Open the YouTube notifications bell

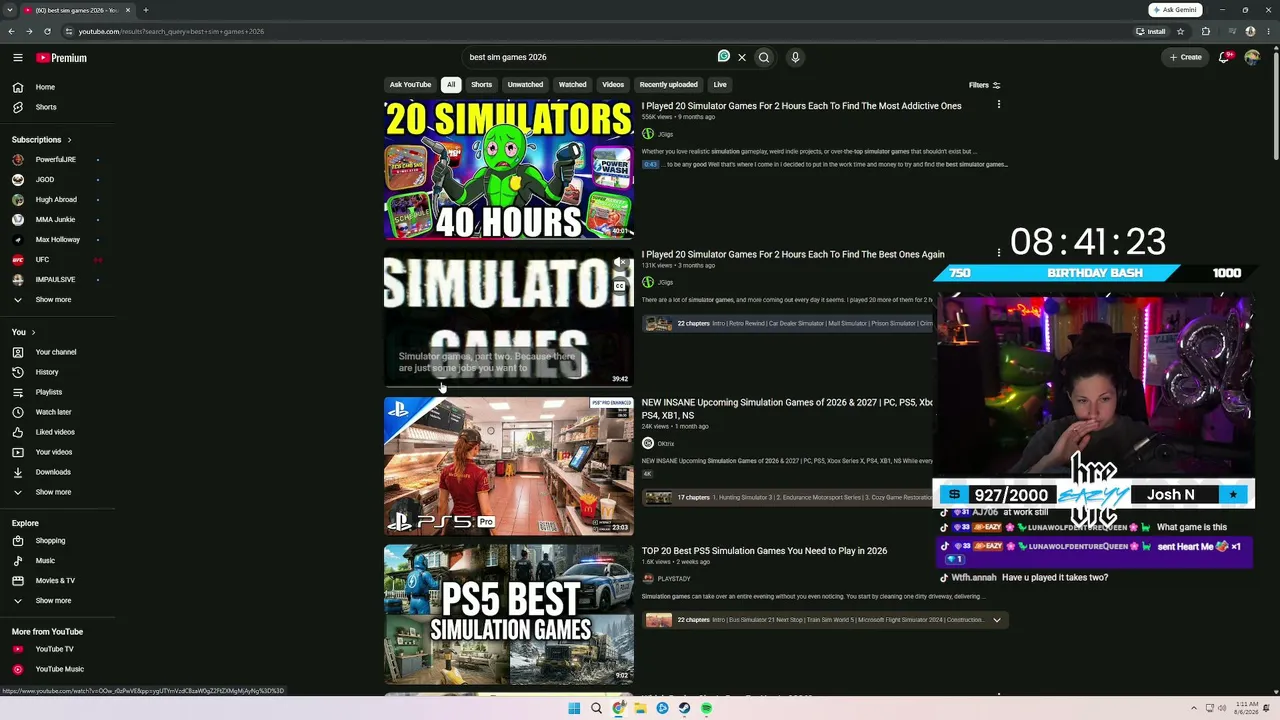point(1224,57)
